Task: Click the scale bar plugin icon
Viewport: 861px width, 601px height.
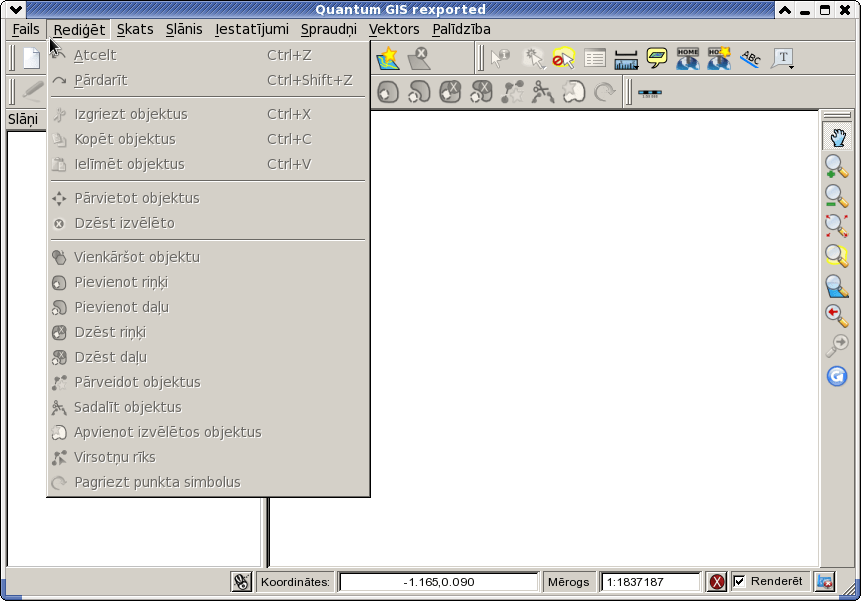Action: tap(650, 93)
